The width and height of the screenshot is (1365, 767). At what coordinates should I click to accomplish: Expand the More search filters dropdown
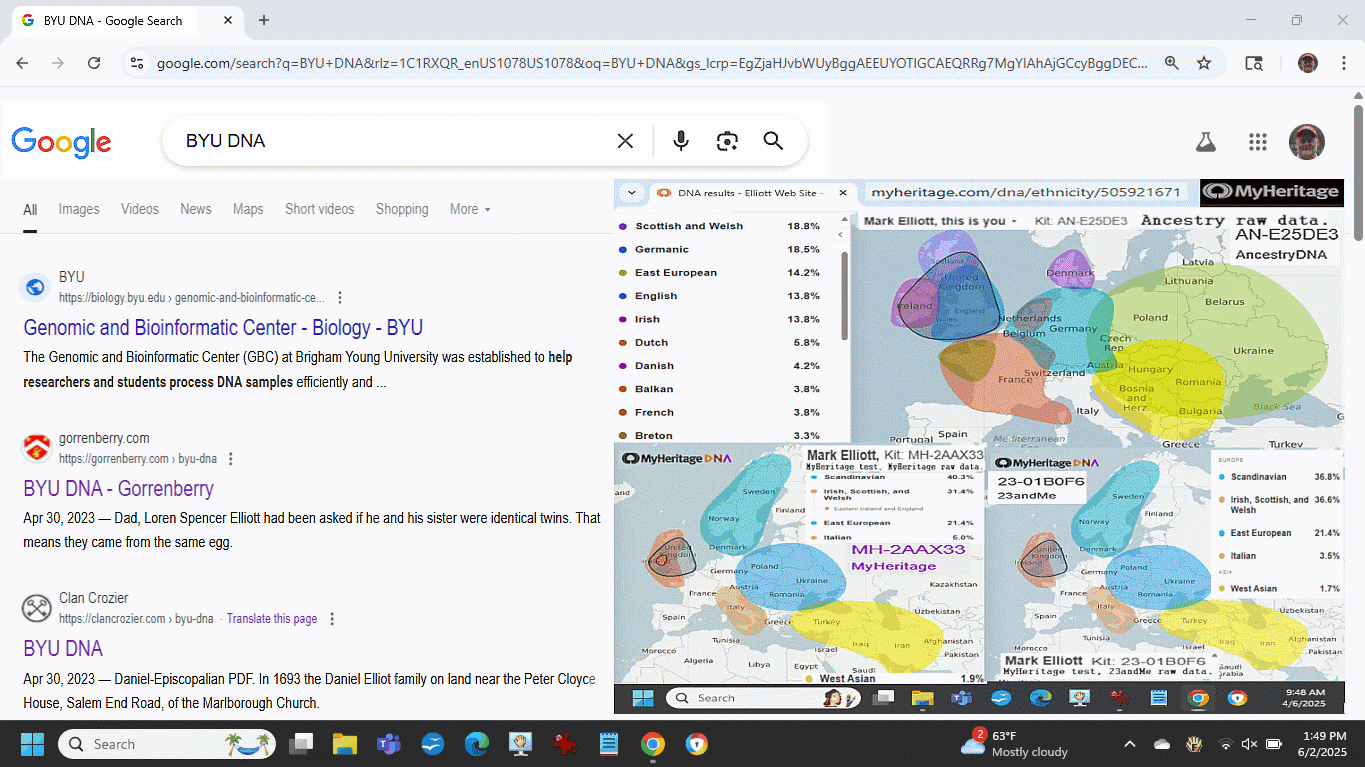(x=470, y=209)
